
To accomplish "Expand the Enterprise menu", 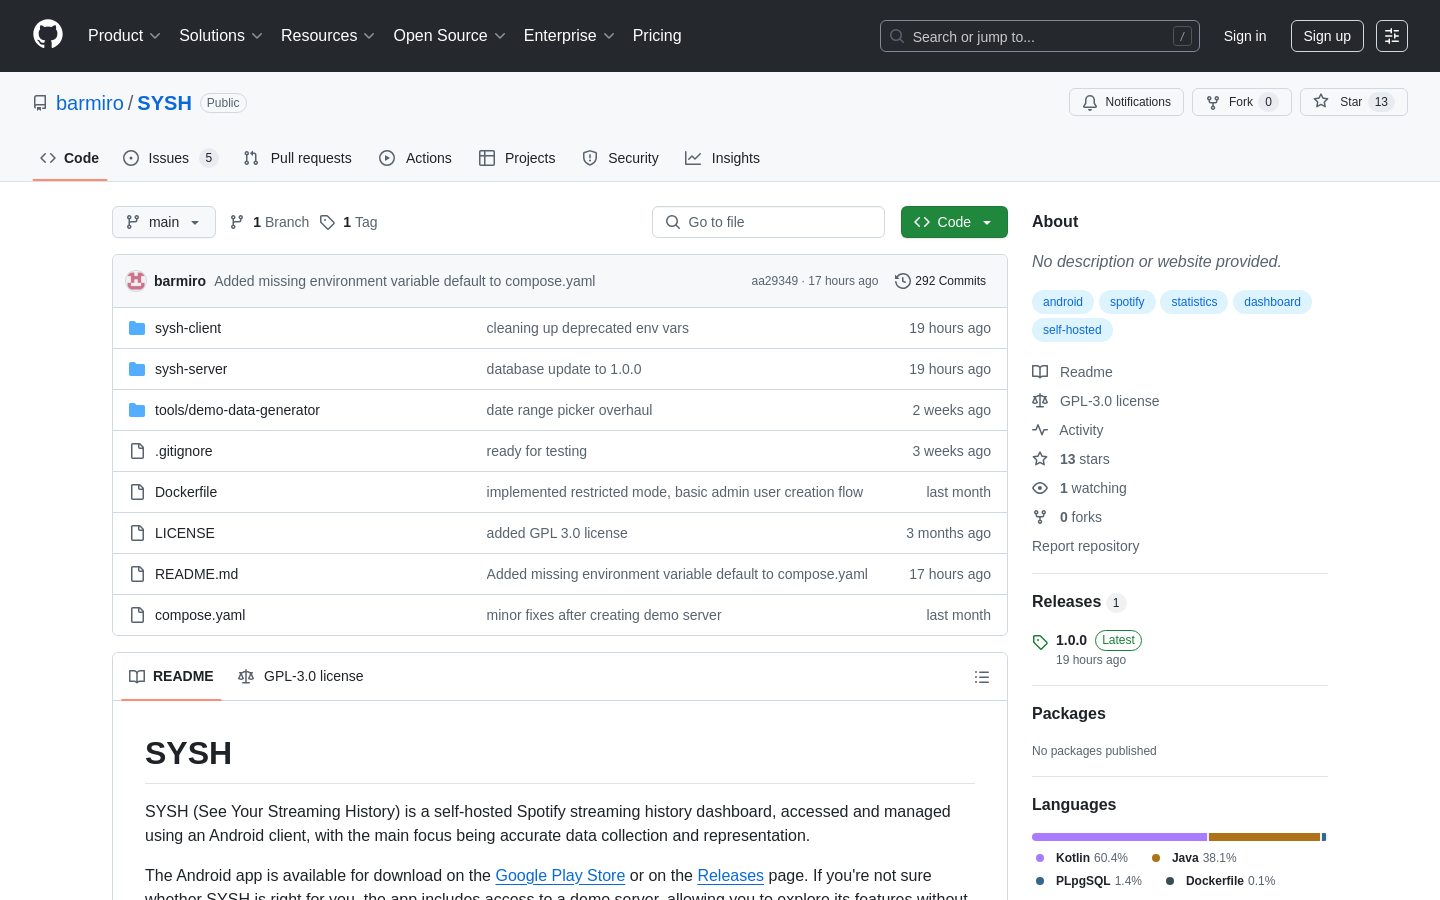I will [569, 36].
